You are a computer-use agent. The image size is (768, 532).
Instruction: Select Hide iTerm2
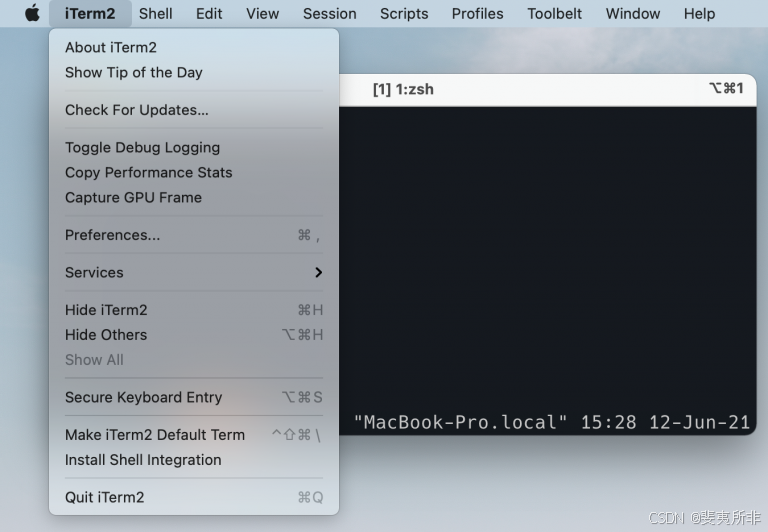pos(194,310)
